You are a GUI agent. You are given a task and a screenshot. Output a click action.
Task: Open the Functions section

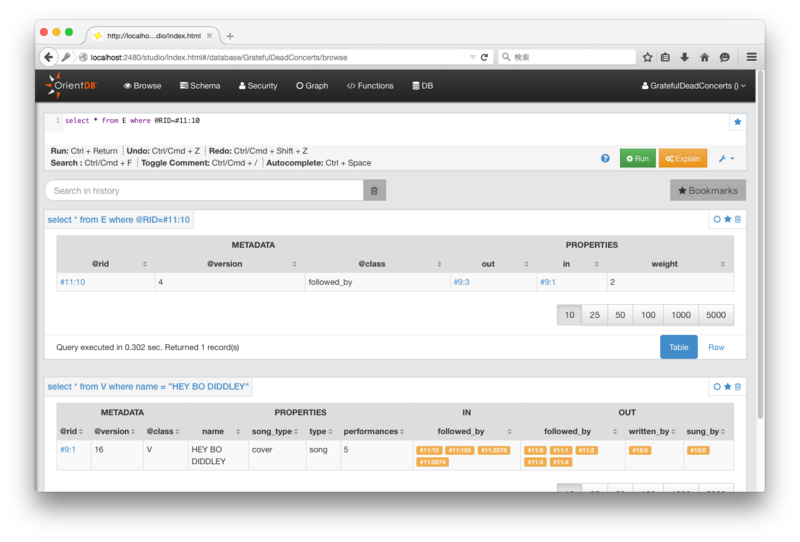(x=370, y=86)
